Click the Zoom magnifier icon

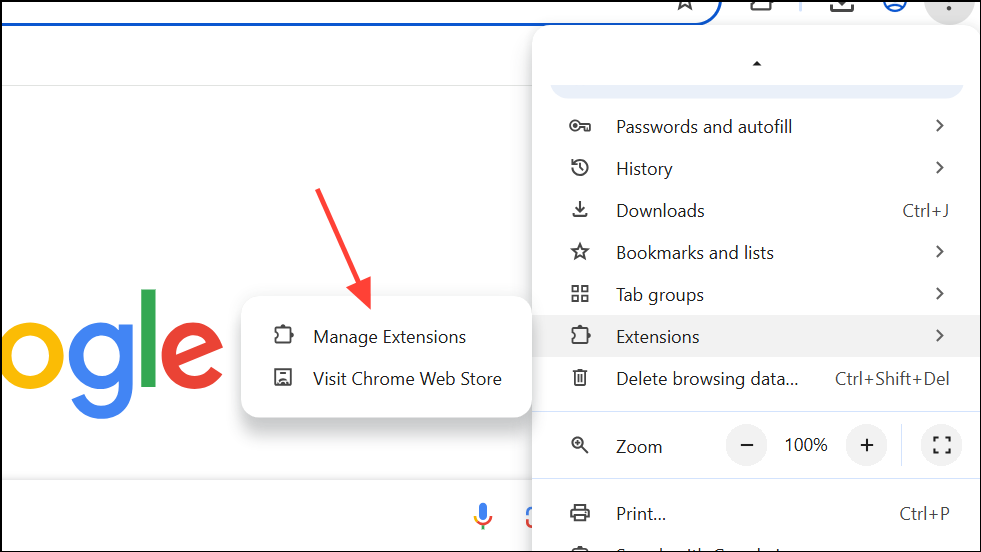tap(580, 446)
